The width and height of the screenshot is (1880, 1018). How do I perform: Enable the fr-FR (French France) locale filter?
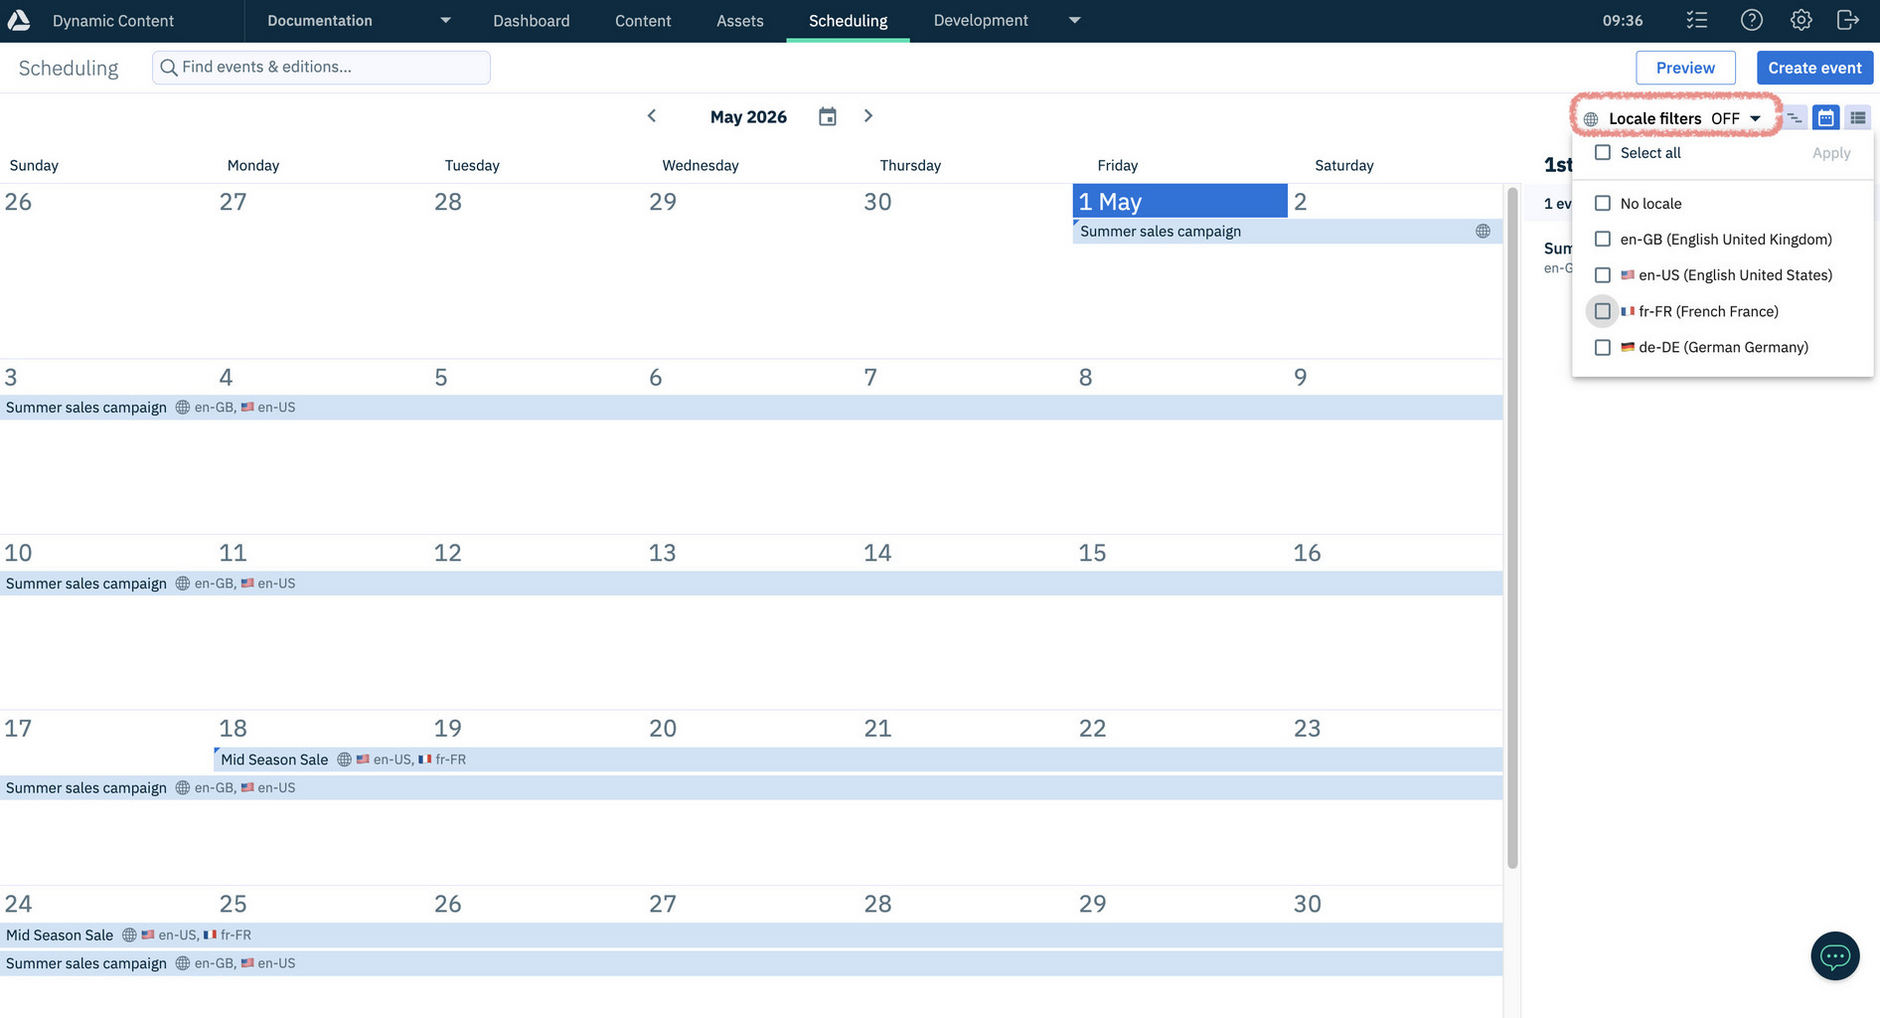pos(1603,311)
